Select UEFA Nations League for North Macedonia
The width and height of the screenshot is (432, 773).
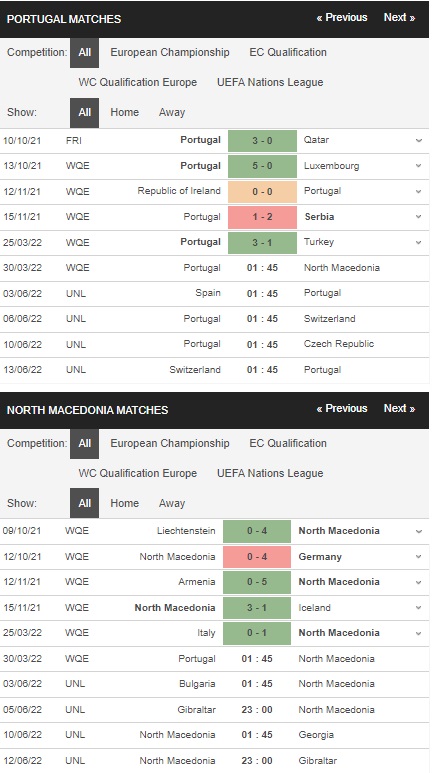pos(270,473)
